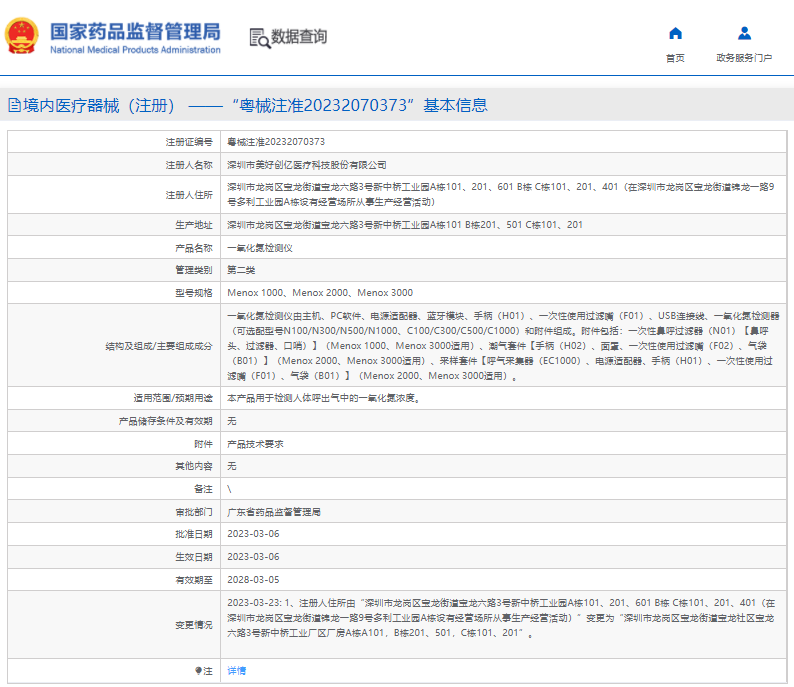Click the 变更情况 label cell
This screenshot has width=794, height=687.
(114, 625)
